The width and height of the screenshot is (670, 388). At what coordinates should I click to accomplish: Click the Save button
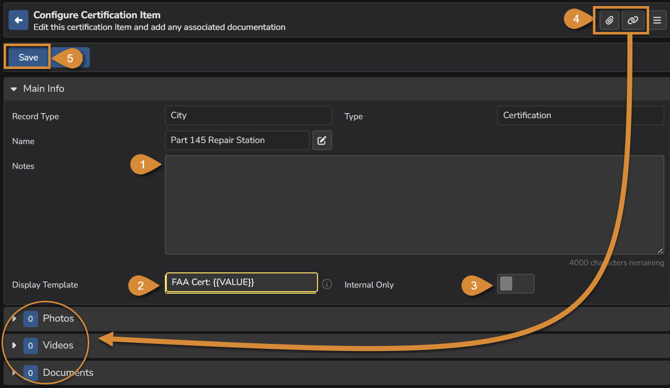28,57
